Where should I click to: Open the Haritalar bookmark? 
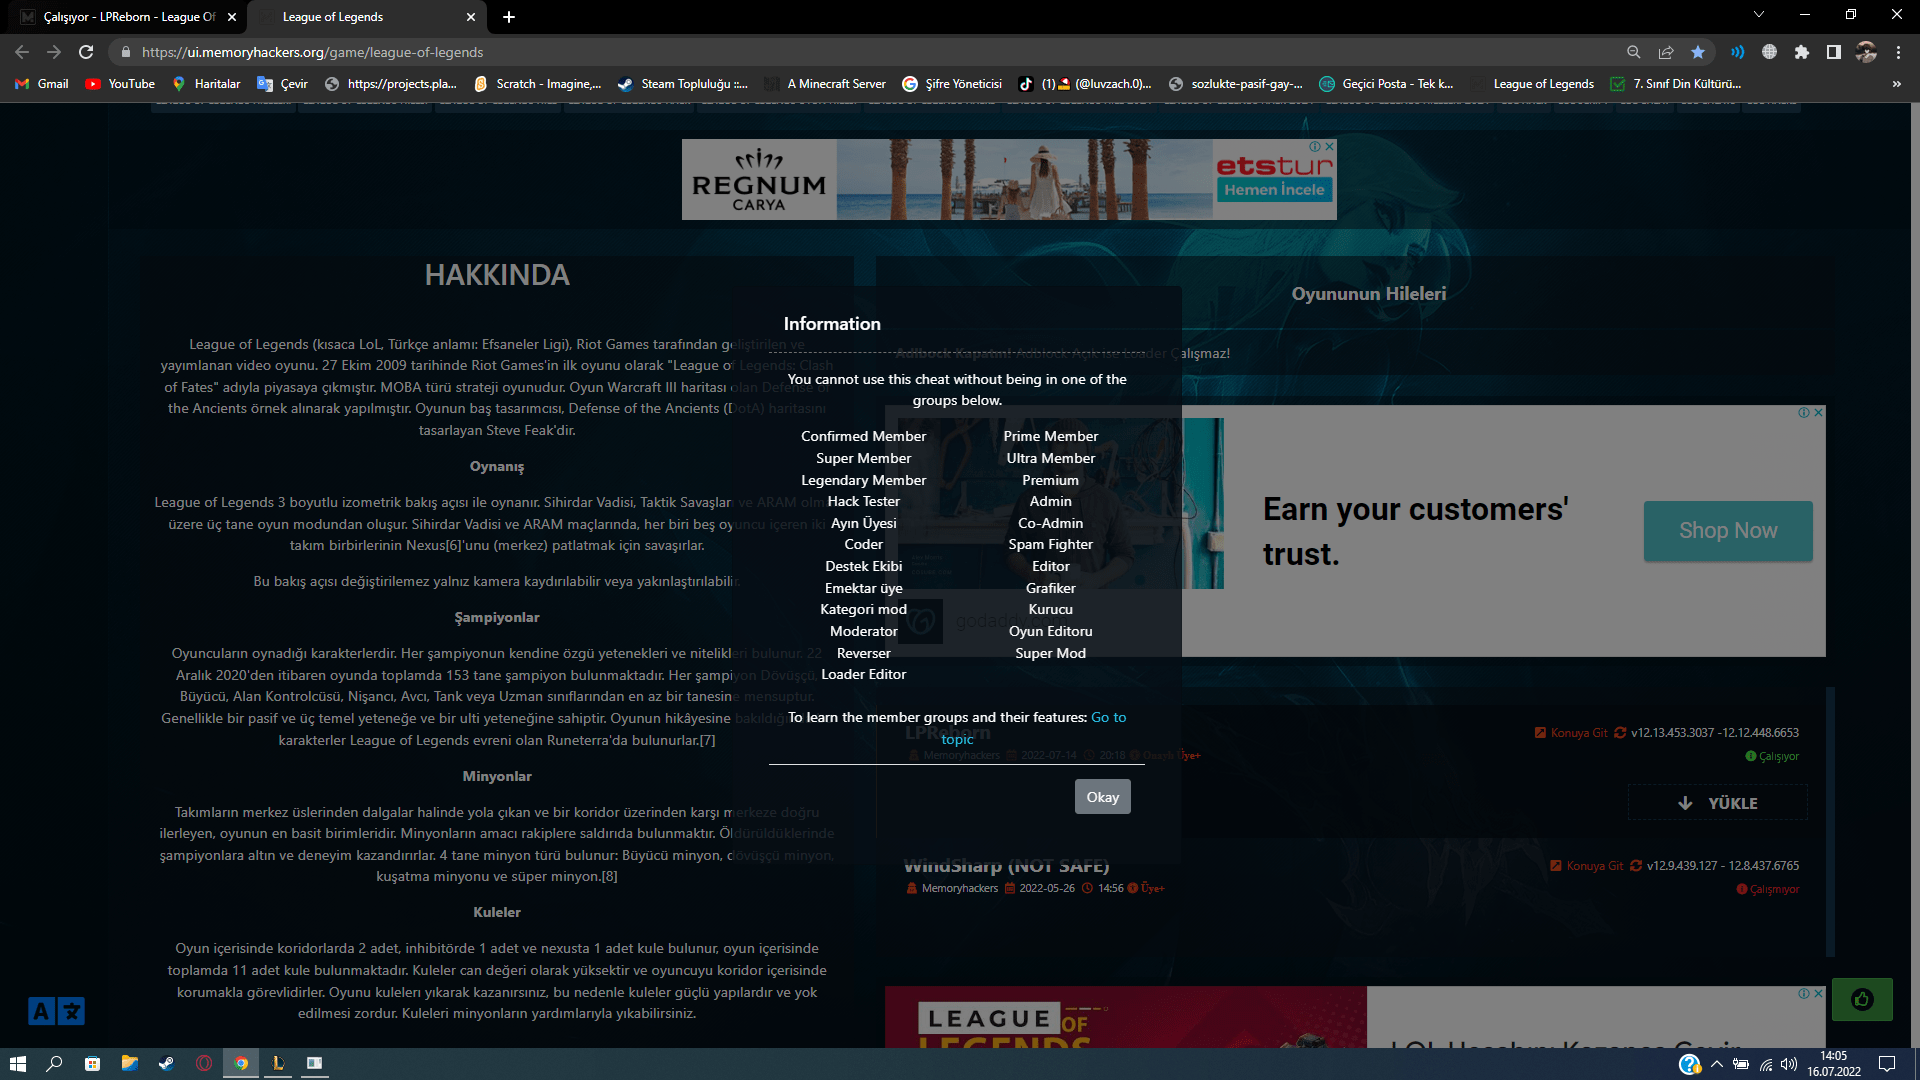[x=206, y=84]
